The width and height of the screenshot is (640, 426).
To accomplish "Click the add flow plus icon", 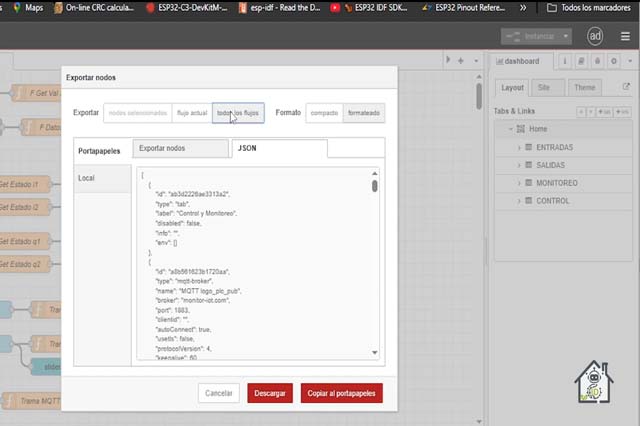I will (x=460, y=61).
